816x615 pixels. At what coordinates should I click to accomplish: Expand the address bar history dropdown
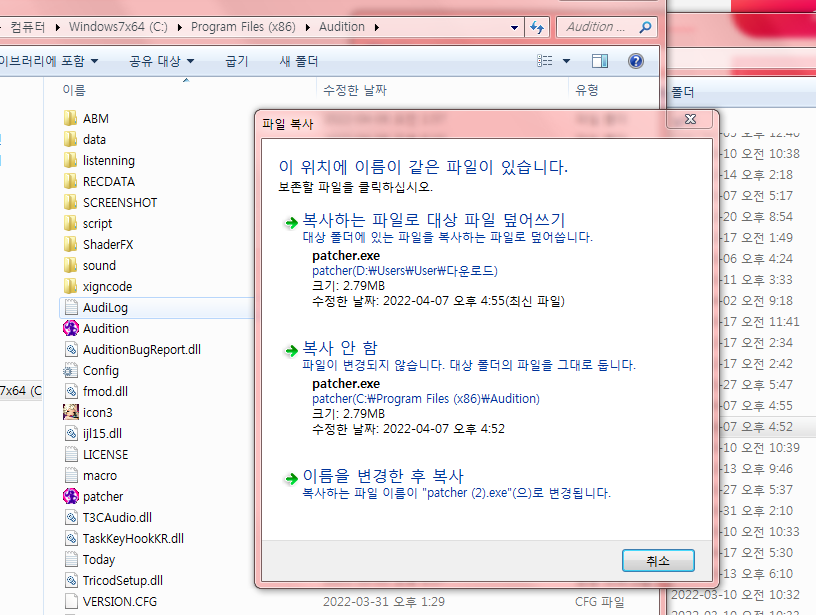tap(514, 28)
